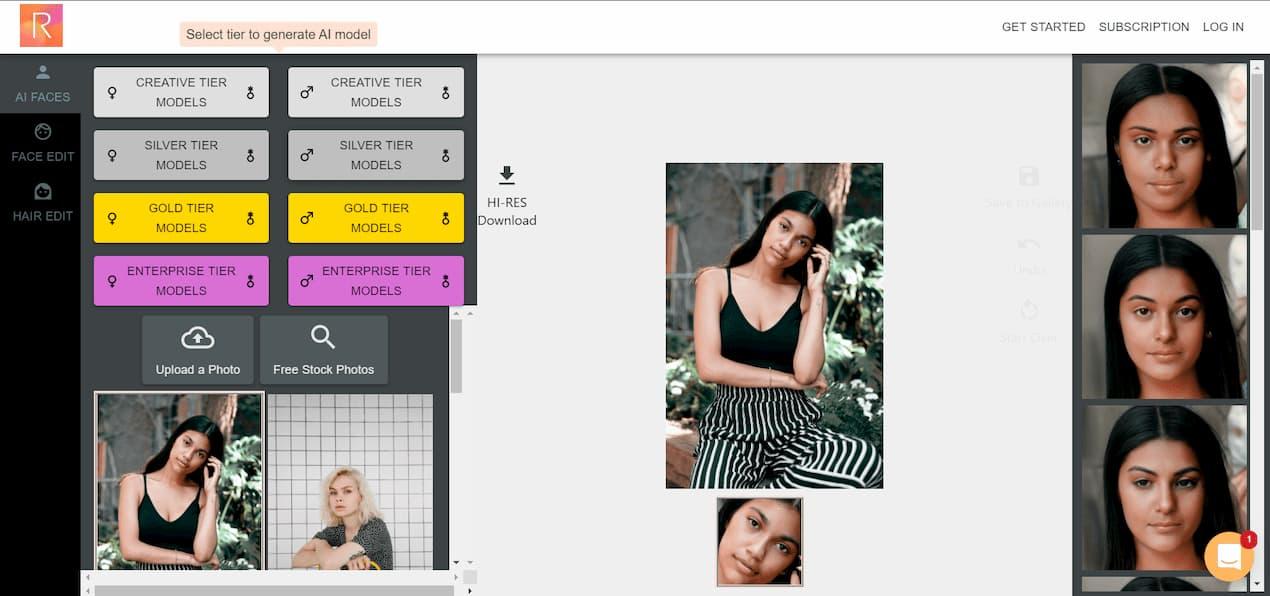
Task: Click the cropped face preview thumbnail
Action: pyautogui.click(x=760, y=542)
